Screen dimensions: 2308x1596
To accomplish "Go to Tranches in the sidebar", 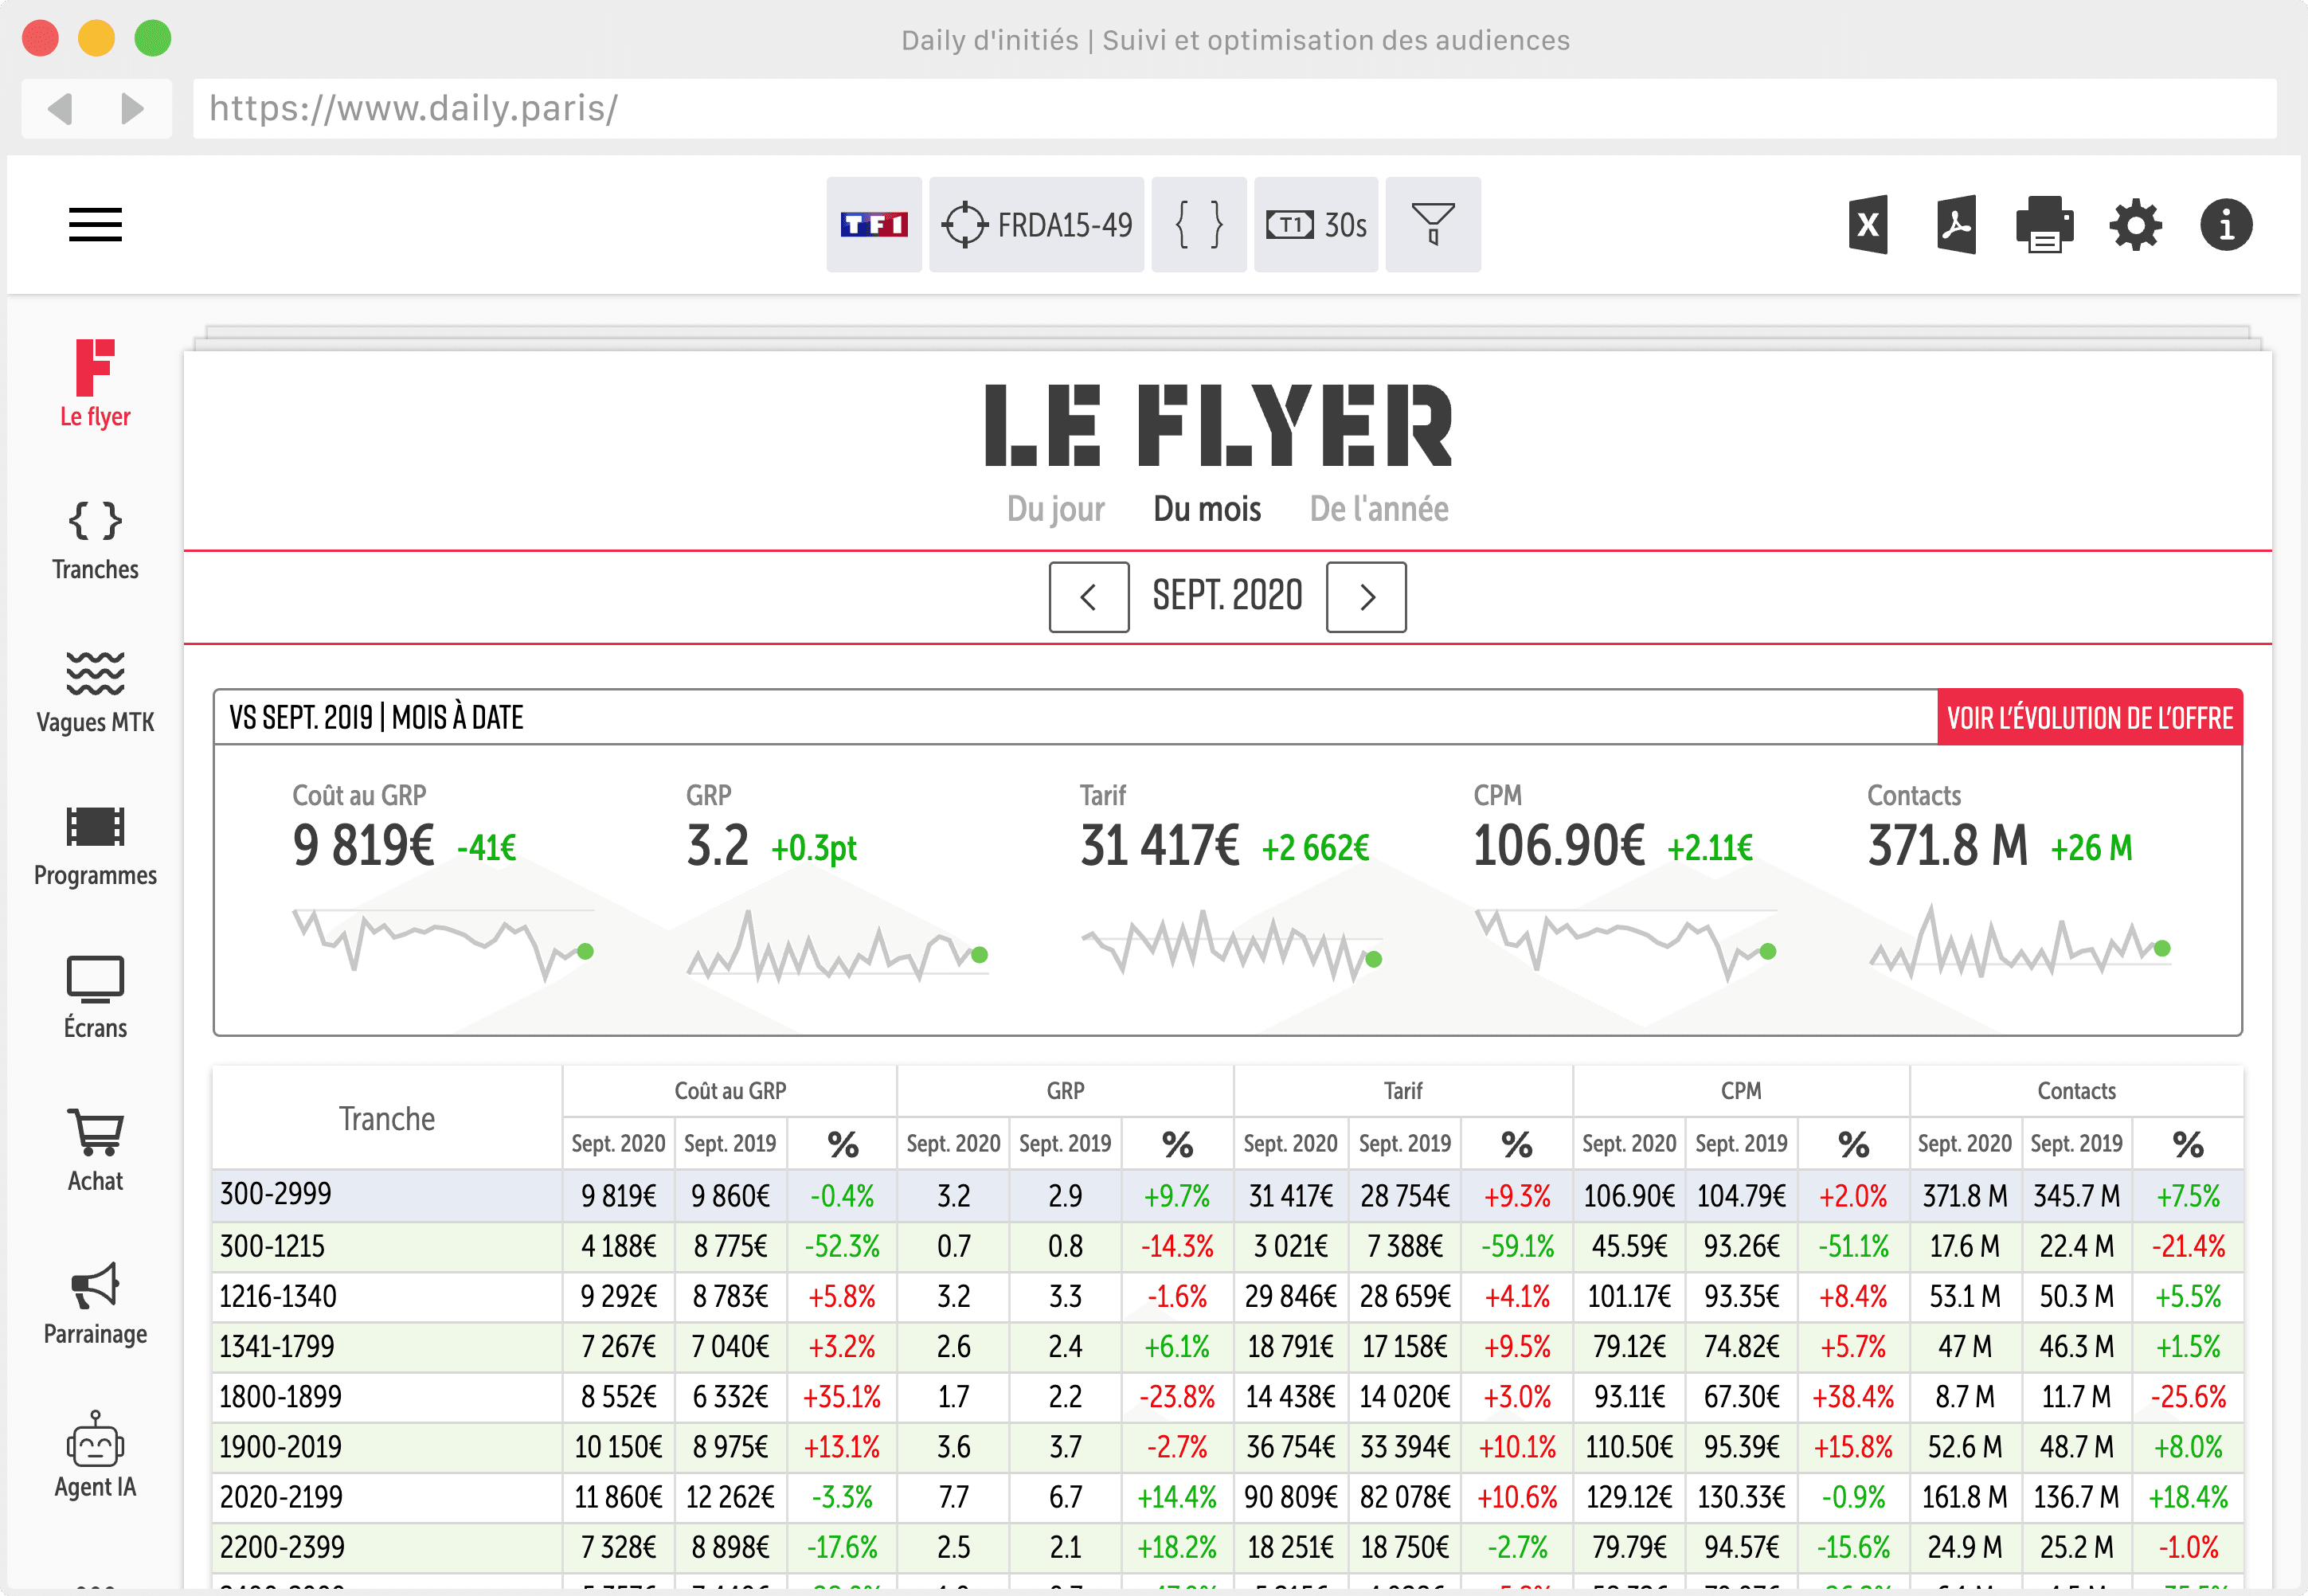I will (95, 541).
